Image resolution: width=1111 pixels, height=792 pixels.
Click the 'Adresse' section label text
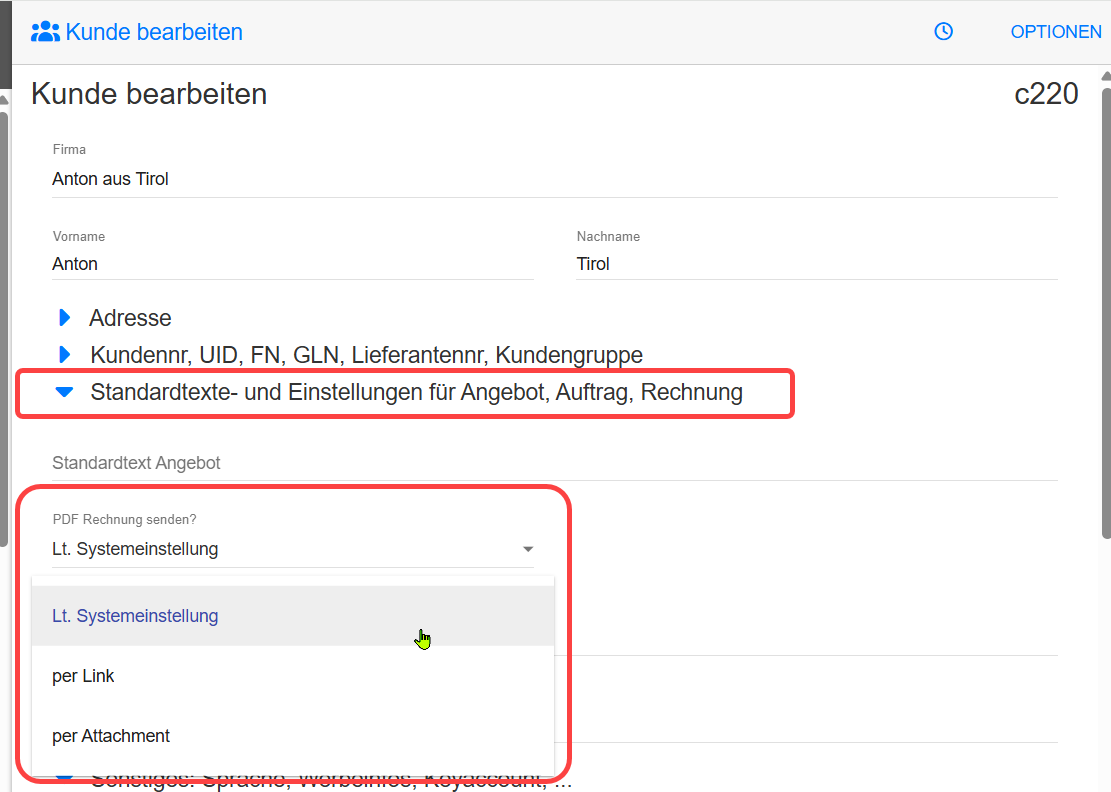[130, 318]
